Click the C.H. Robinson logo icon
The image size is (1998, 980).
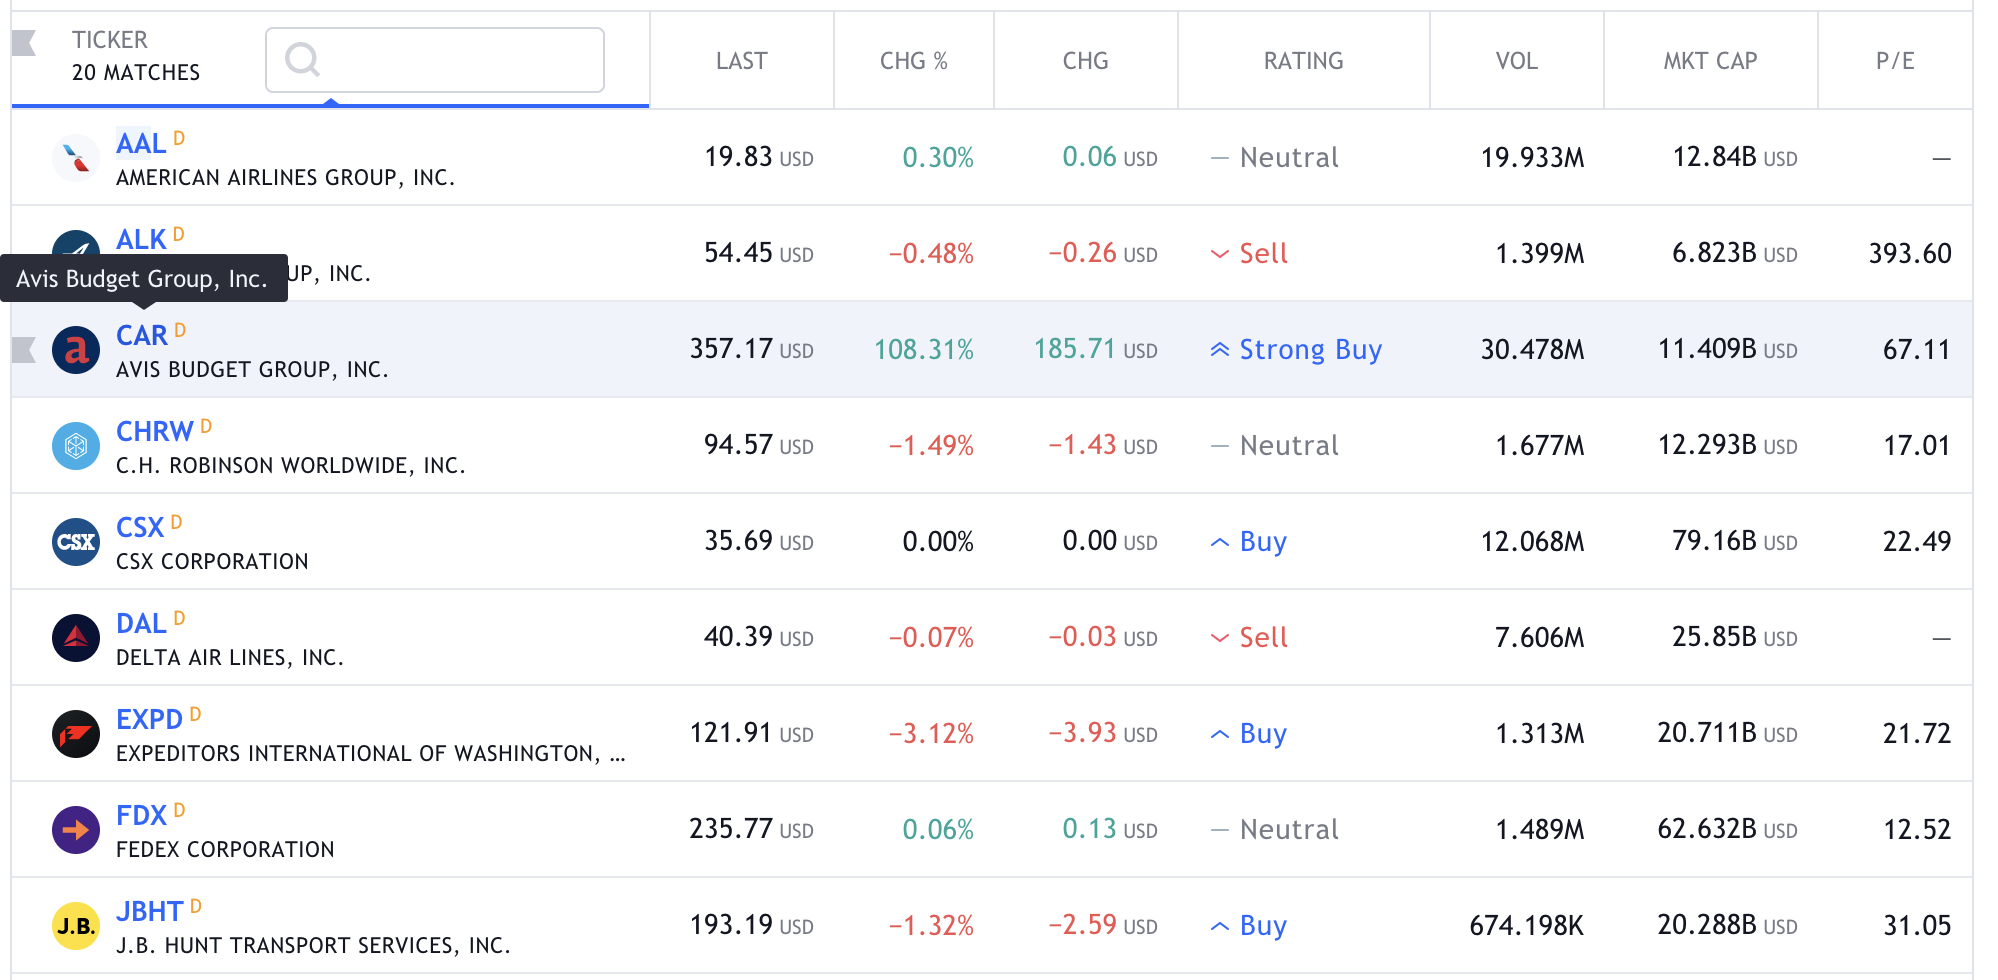(75, 446)
